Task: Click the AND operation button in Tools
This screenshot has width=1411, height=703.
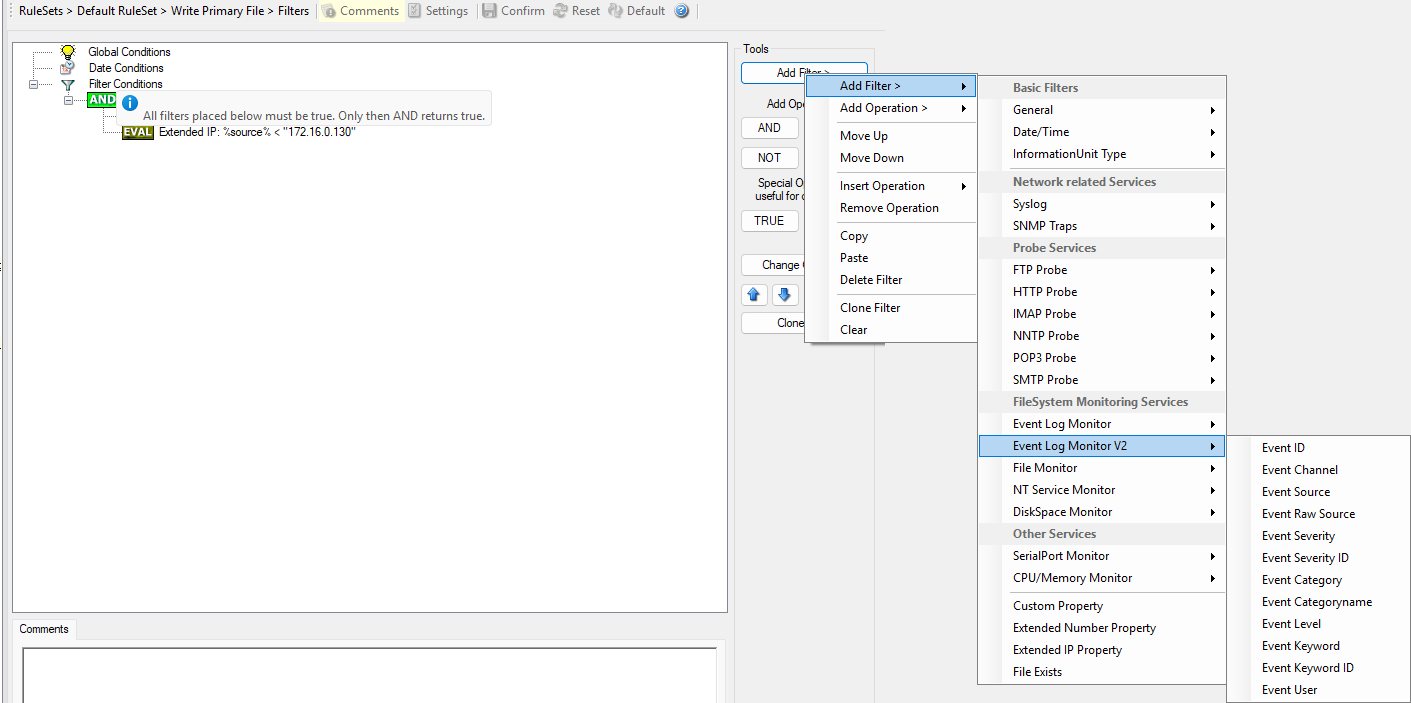Action: (x=769, y=128)
